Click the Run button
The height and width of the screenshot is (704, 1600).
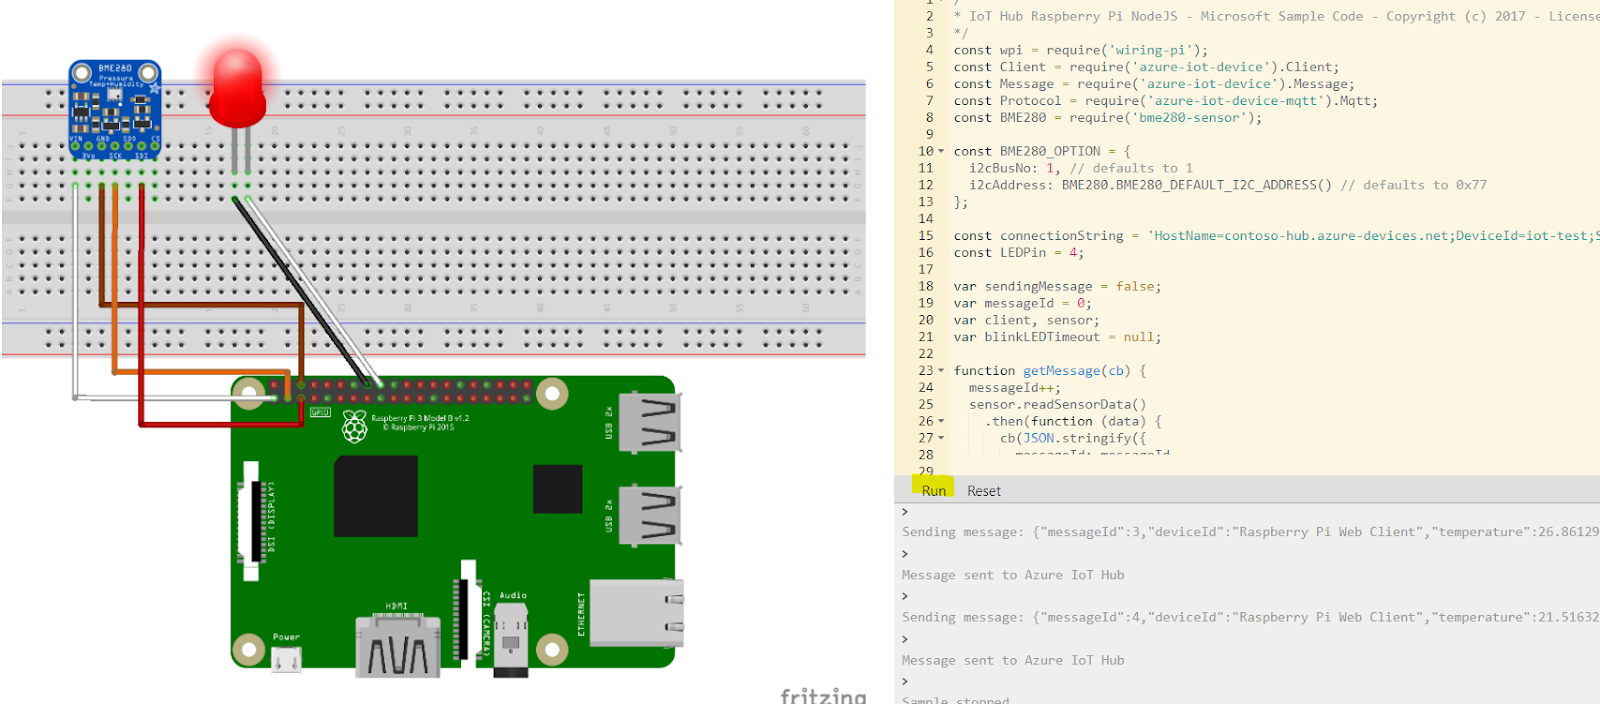pyautogui.click(x=933, y=490)
